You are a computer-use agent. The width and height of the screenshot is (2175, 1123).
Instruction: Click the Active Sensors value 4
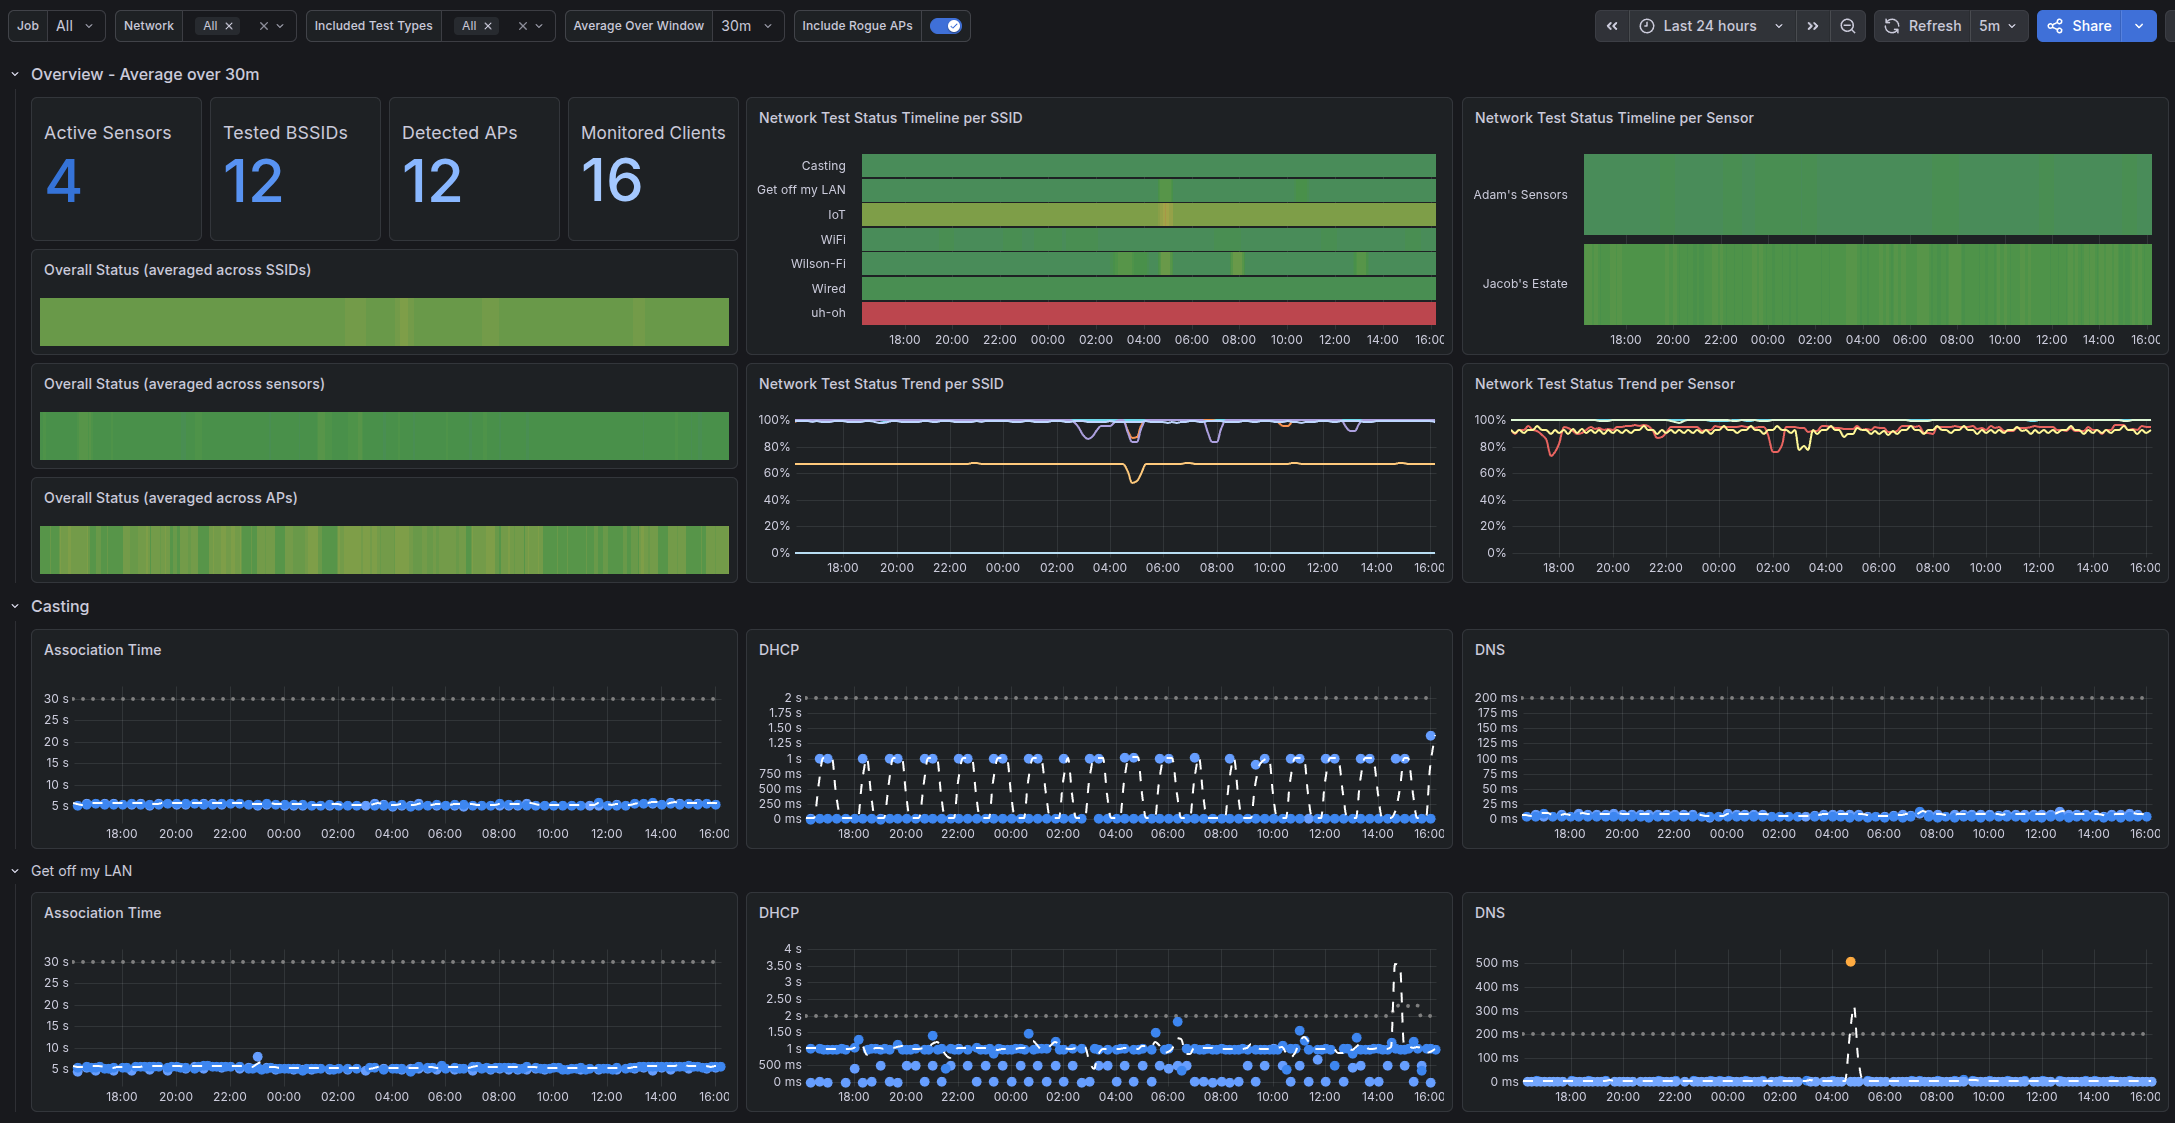[x=63, y=181]
